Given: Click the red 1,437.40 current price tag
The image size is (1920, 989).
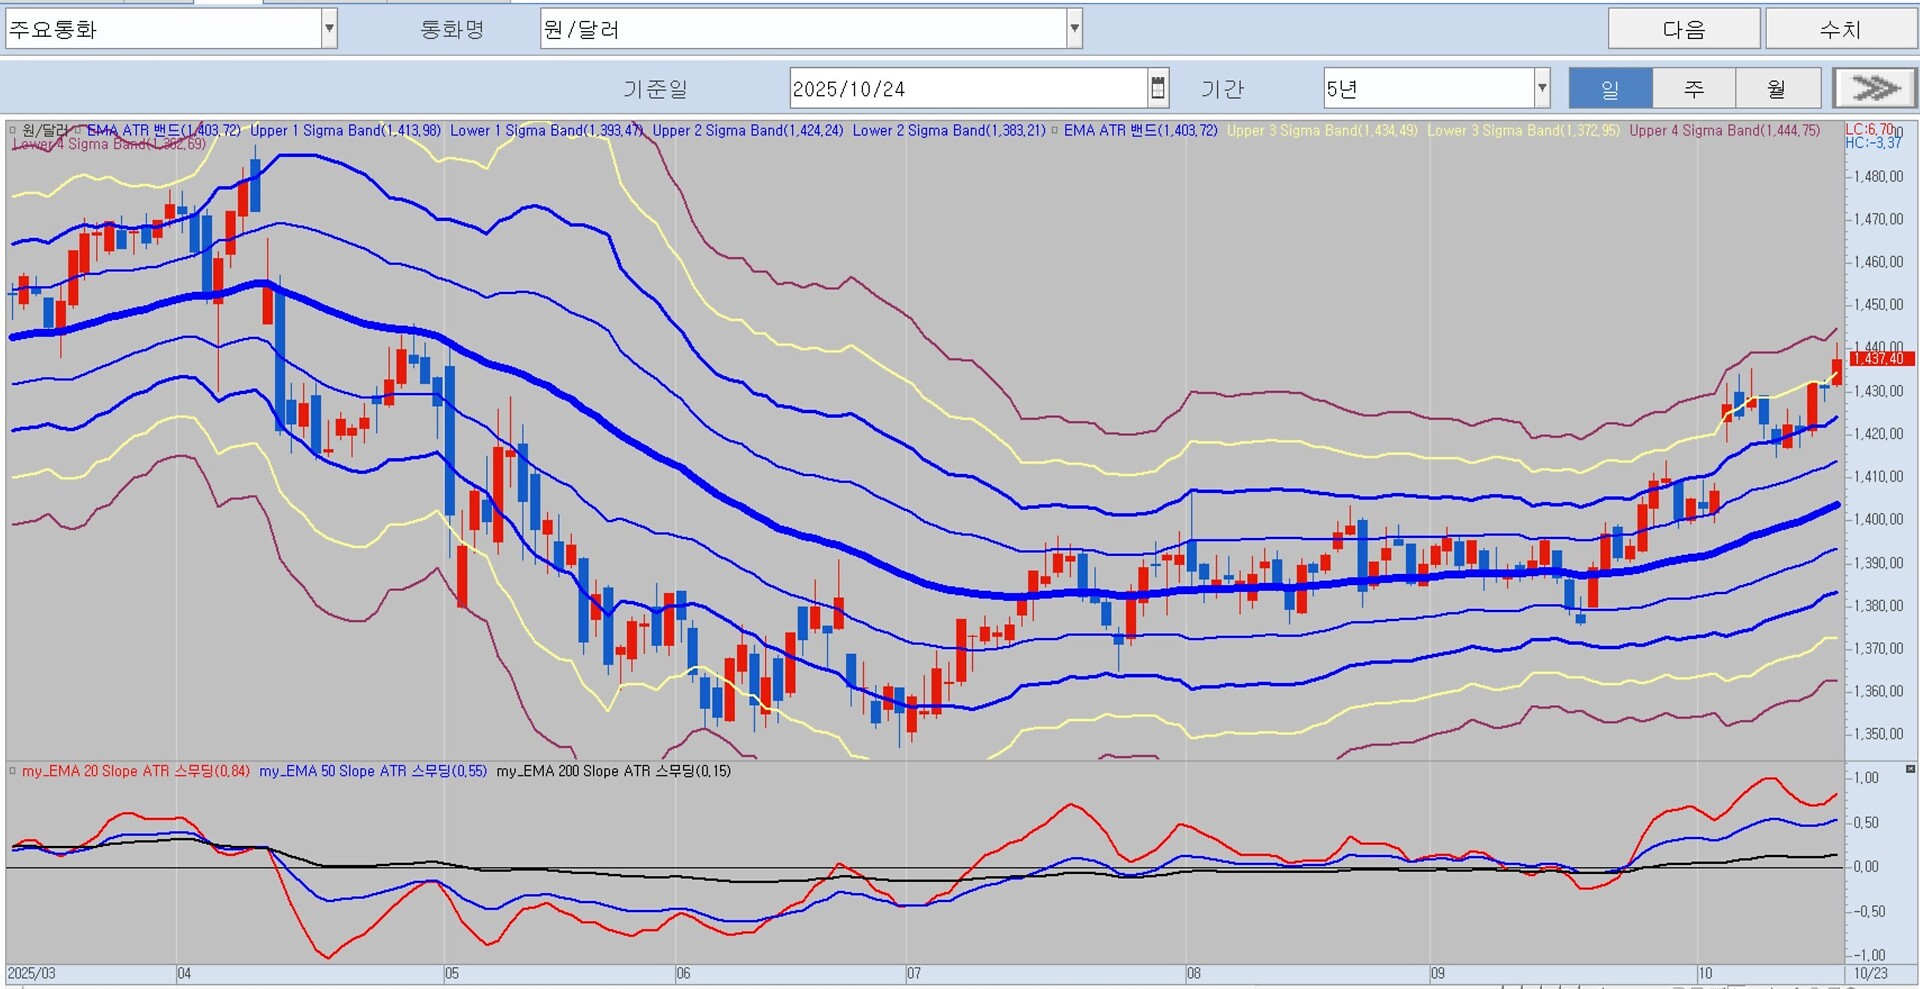Looking at the screenshot, I should coord(1882,358).
